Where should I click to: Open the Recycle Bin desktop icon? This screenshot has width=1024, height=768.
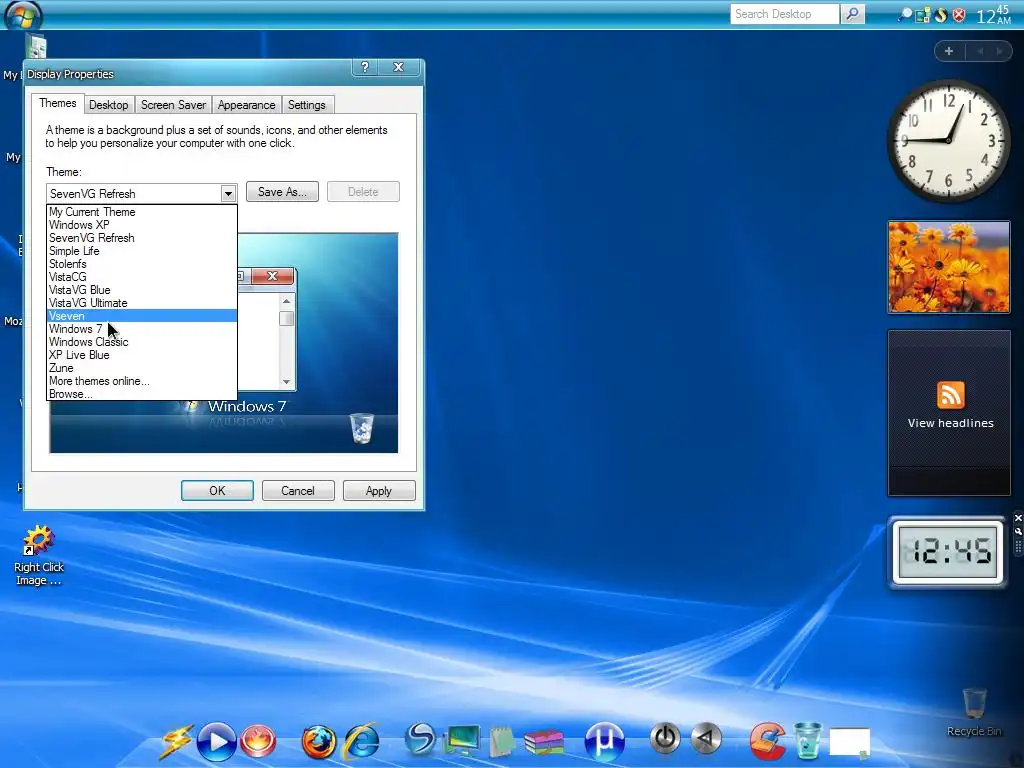click(974, 712)
